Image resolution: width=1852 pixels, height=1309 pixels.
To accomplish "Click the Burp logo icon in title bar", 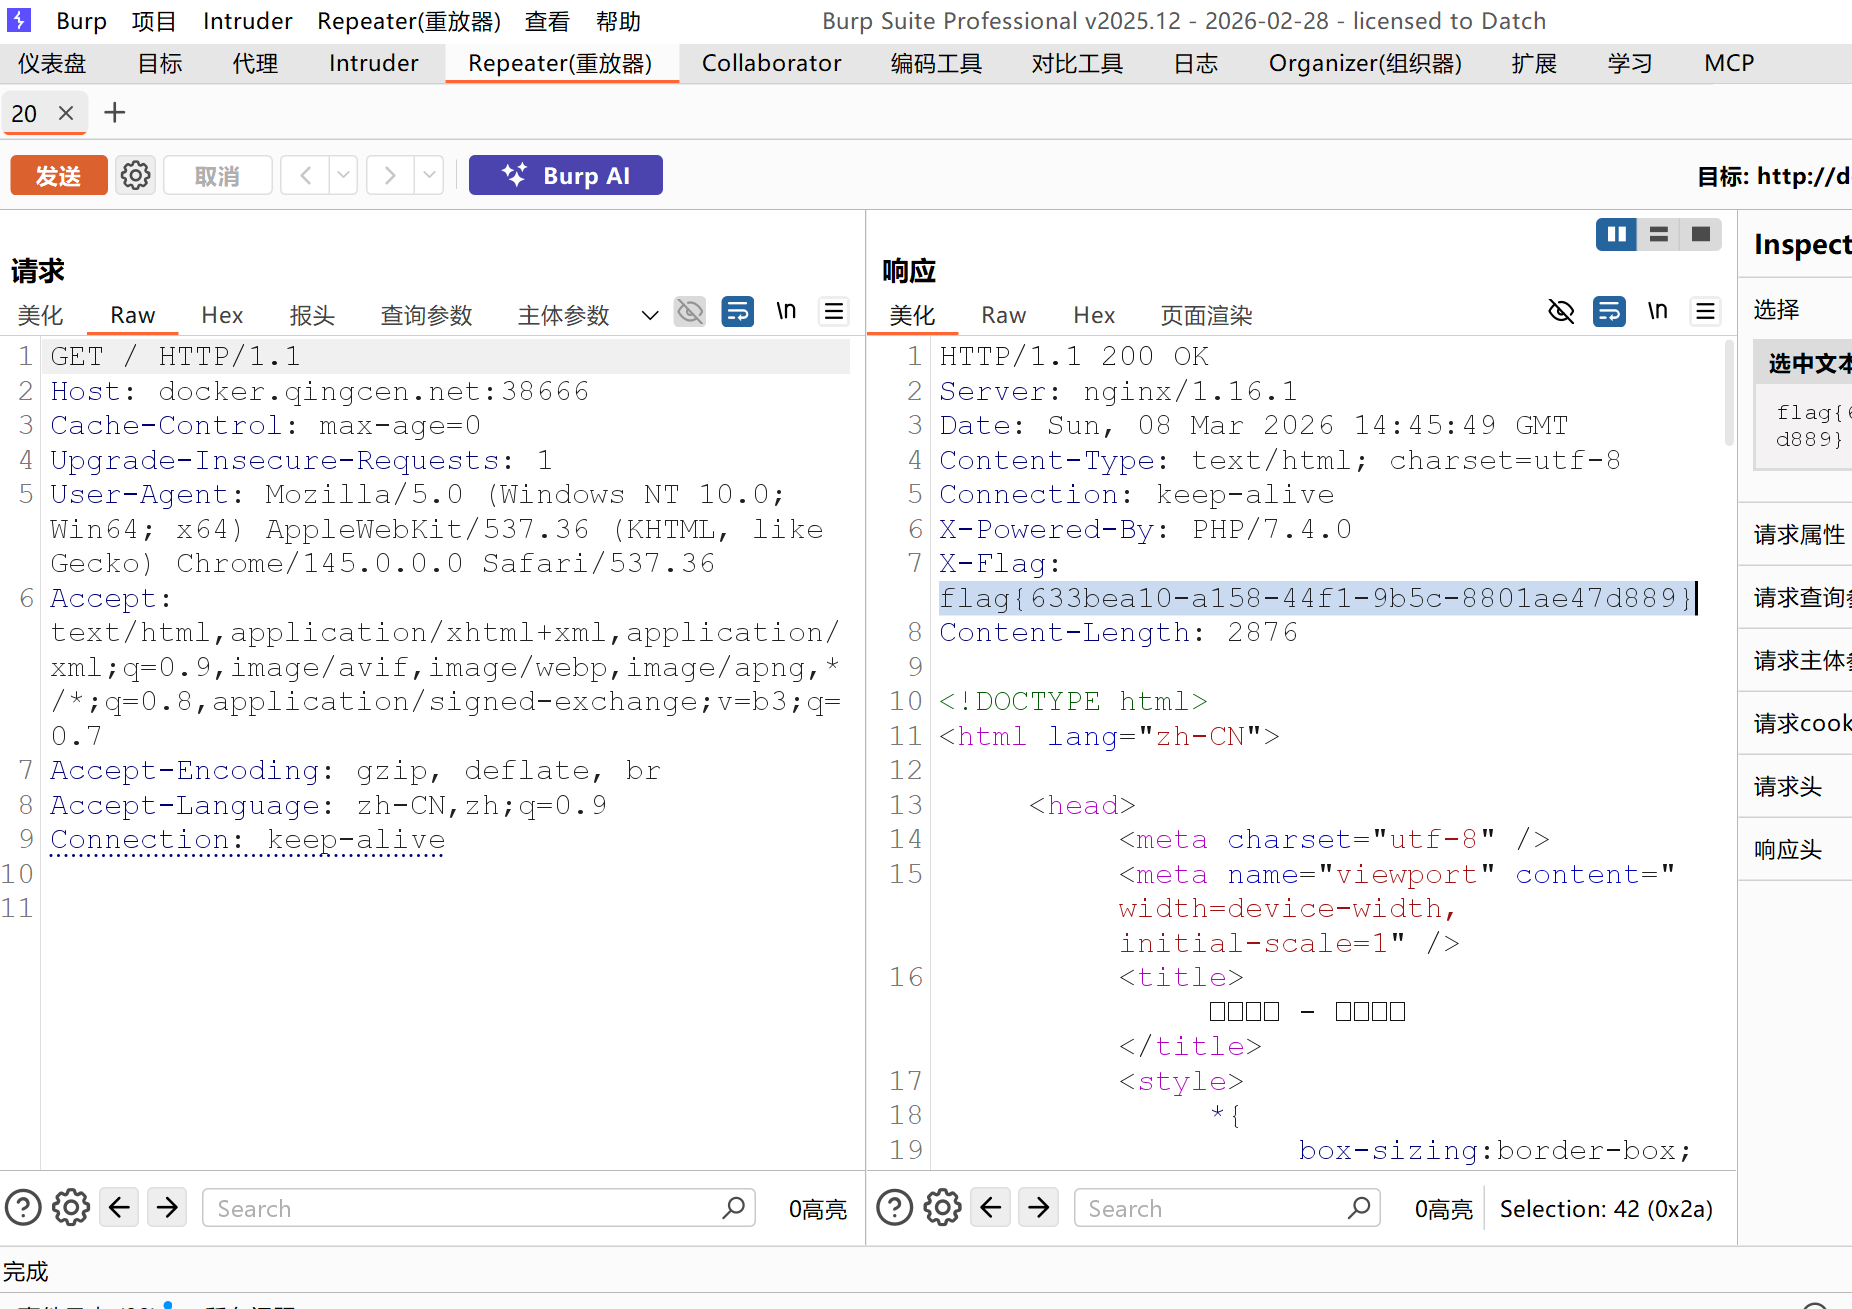I will point(19,20).
